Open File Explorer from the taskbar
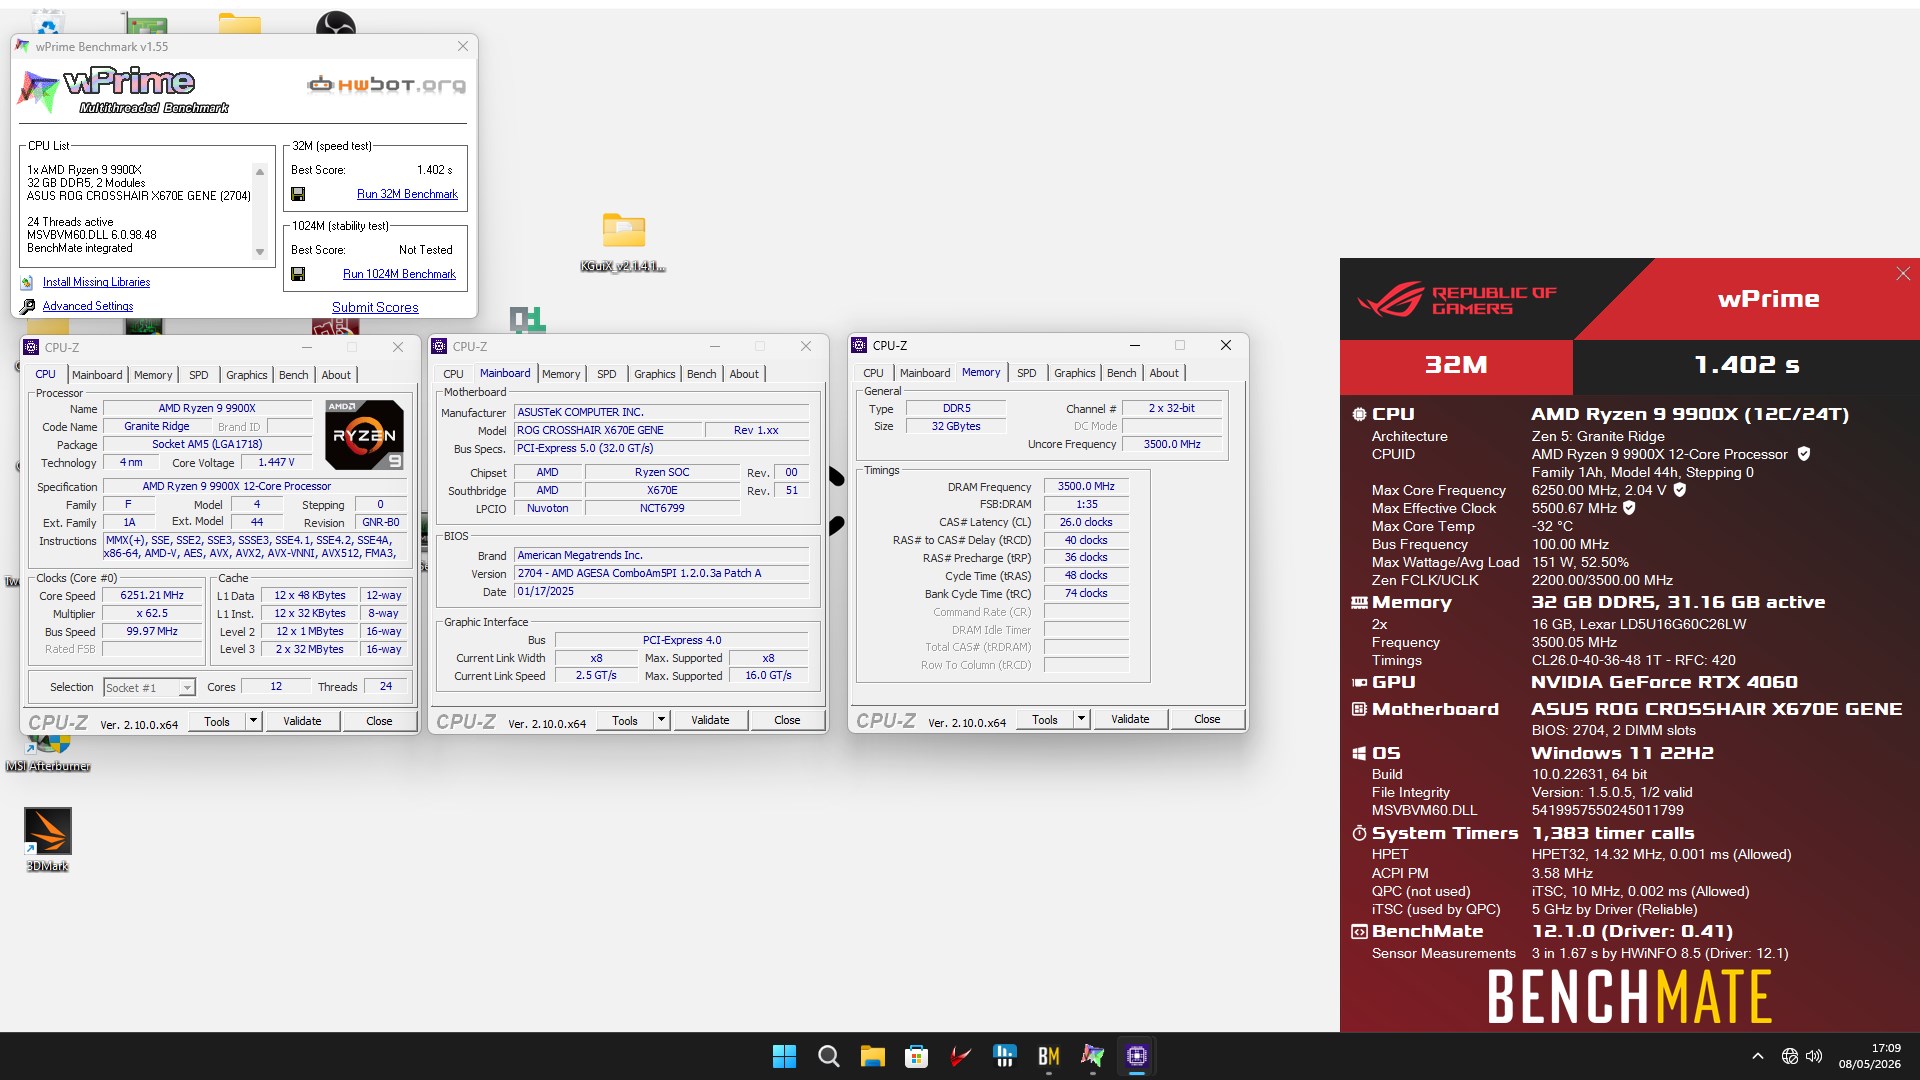 click(873, 1056)
